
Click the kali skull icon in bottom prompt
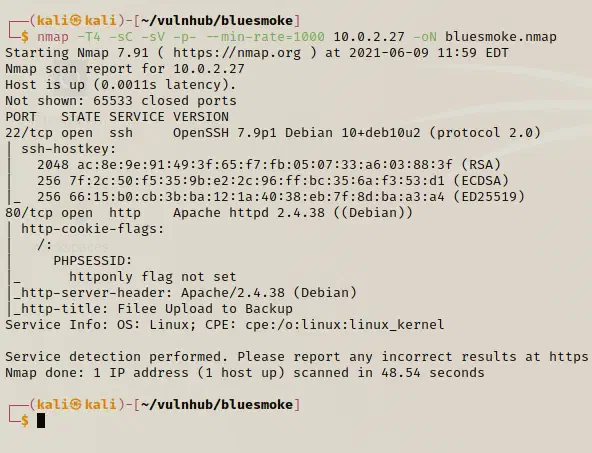coord(76,405)
